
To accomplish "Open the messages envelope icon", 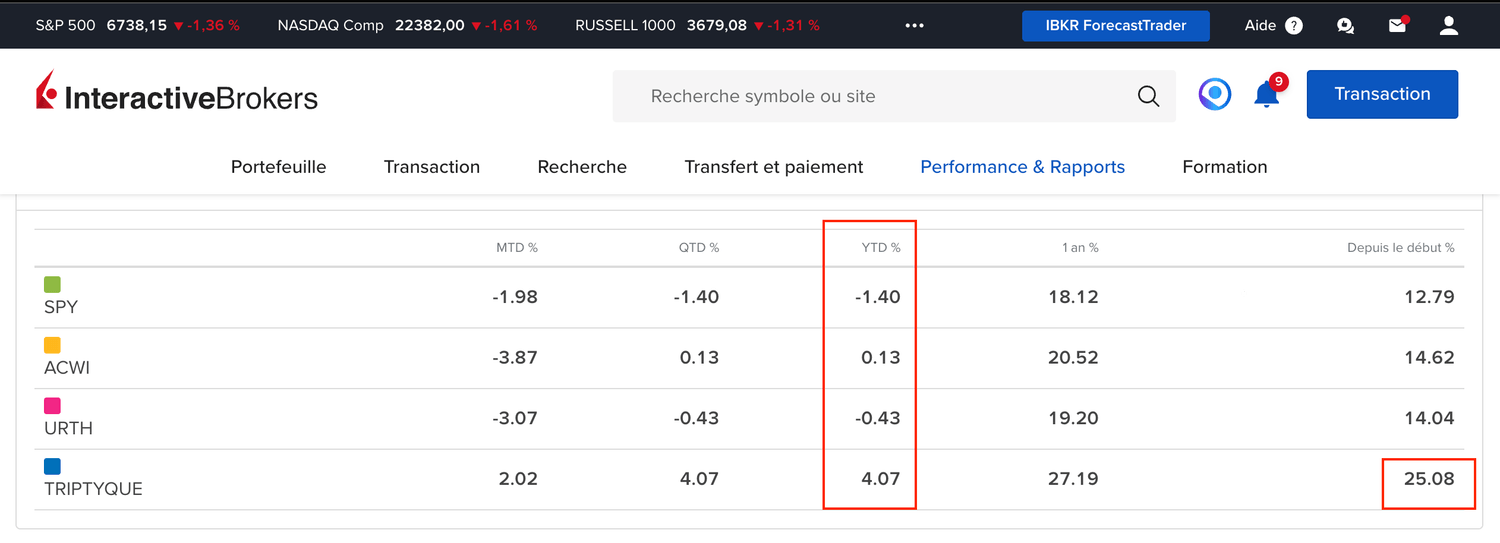I will point(1398,26).
